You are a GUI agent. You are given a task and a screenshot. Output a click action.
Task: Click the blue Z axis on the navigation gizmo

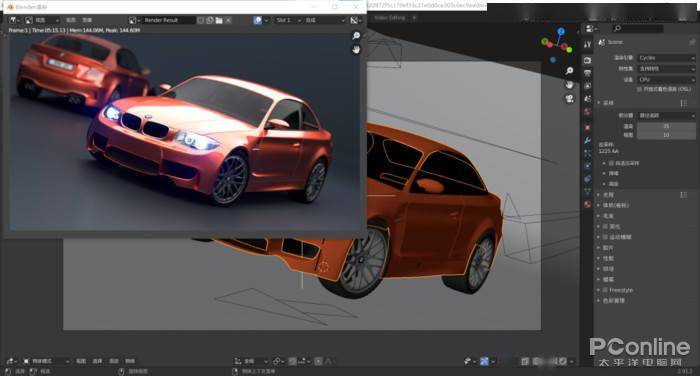coord(561,31)
